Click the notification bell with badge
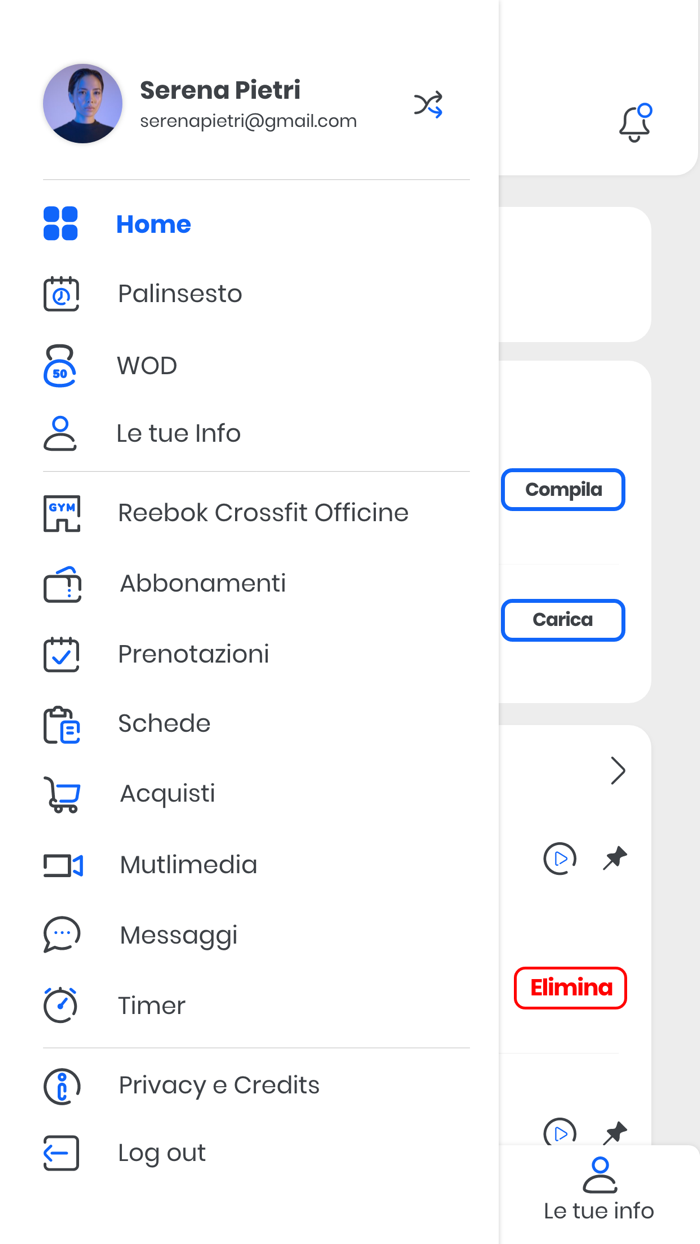Image resolution: width=700 pixels, height=1244 pixels. [634, 122]
